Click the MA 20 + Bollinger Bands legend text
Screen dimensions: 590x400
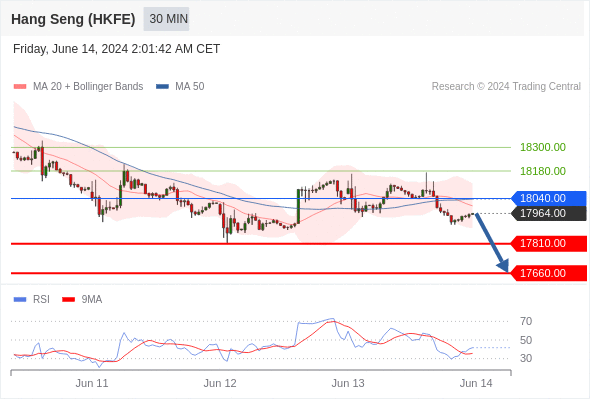[x=88, y=87]
